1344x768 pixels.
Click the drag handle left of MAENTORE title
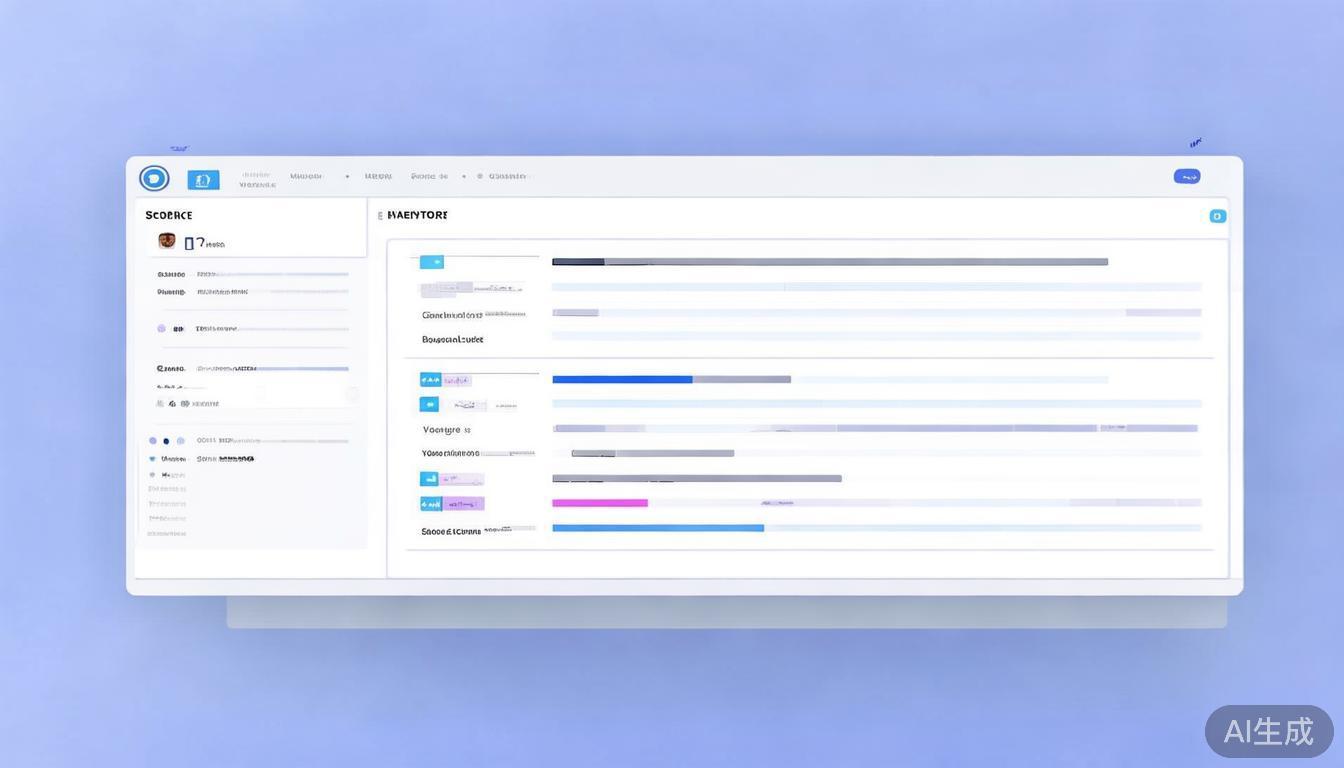pyautogui.click(x=380, y=216)
